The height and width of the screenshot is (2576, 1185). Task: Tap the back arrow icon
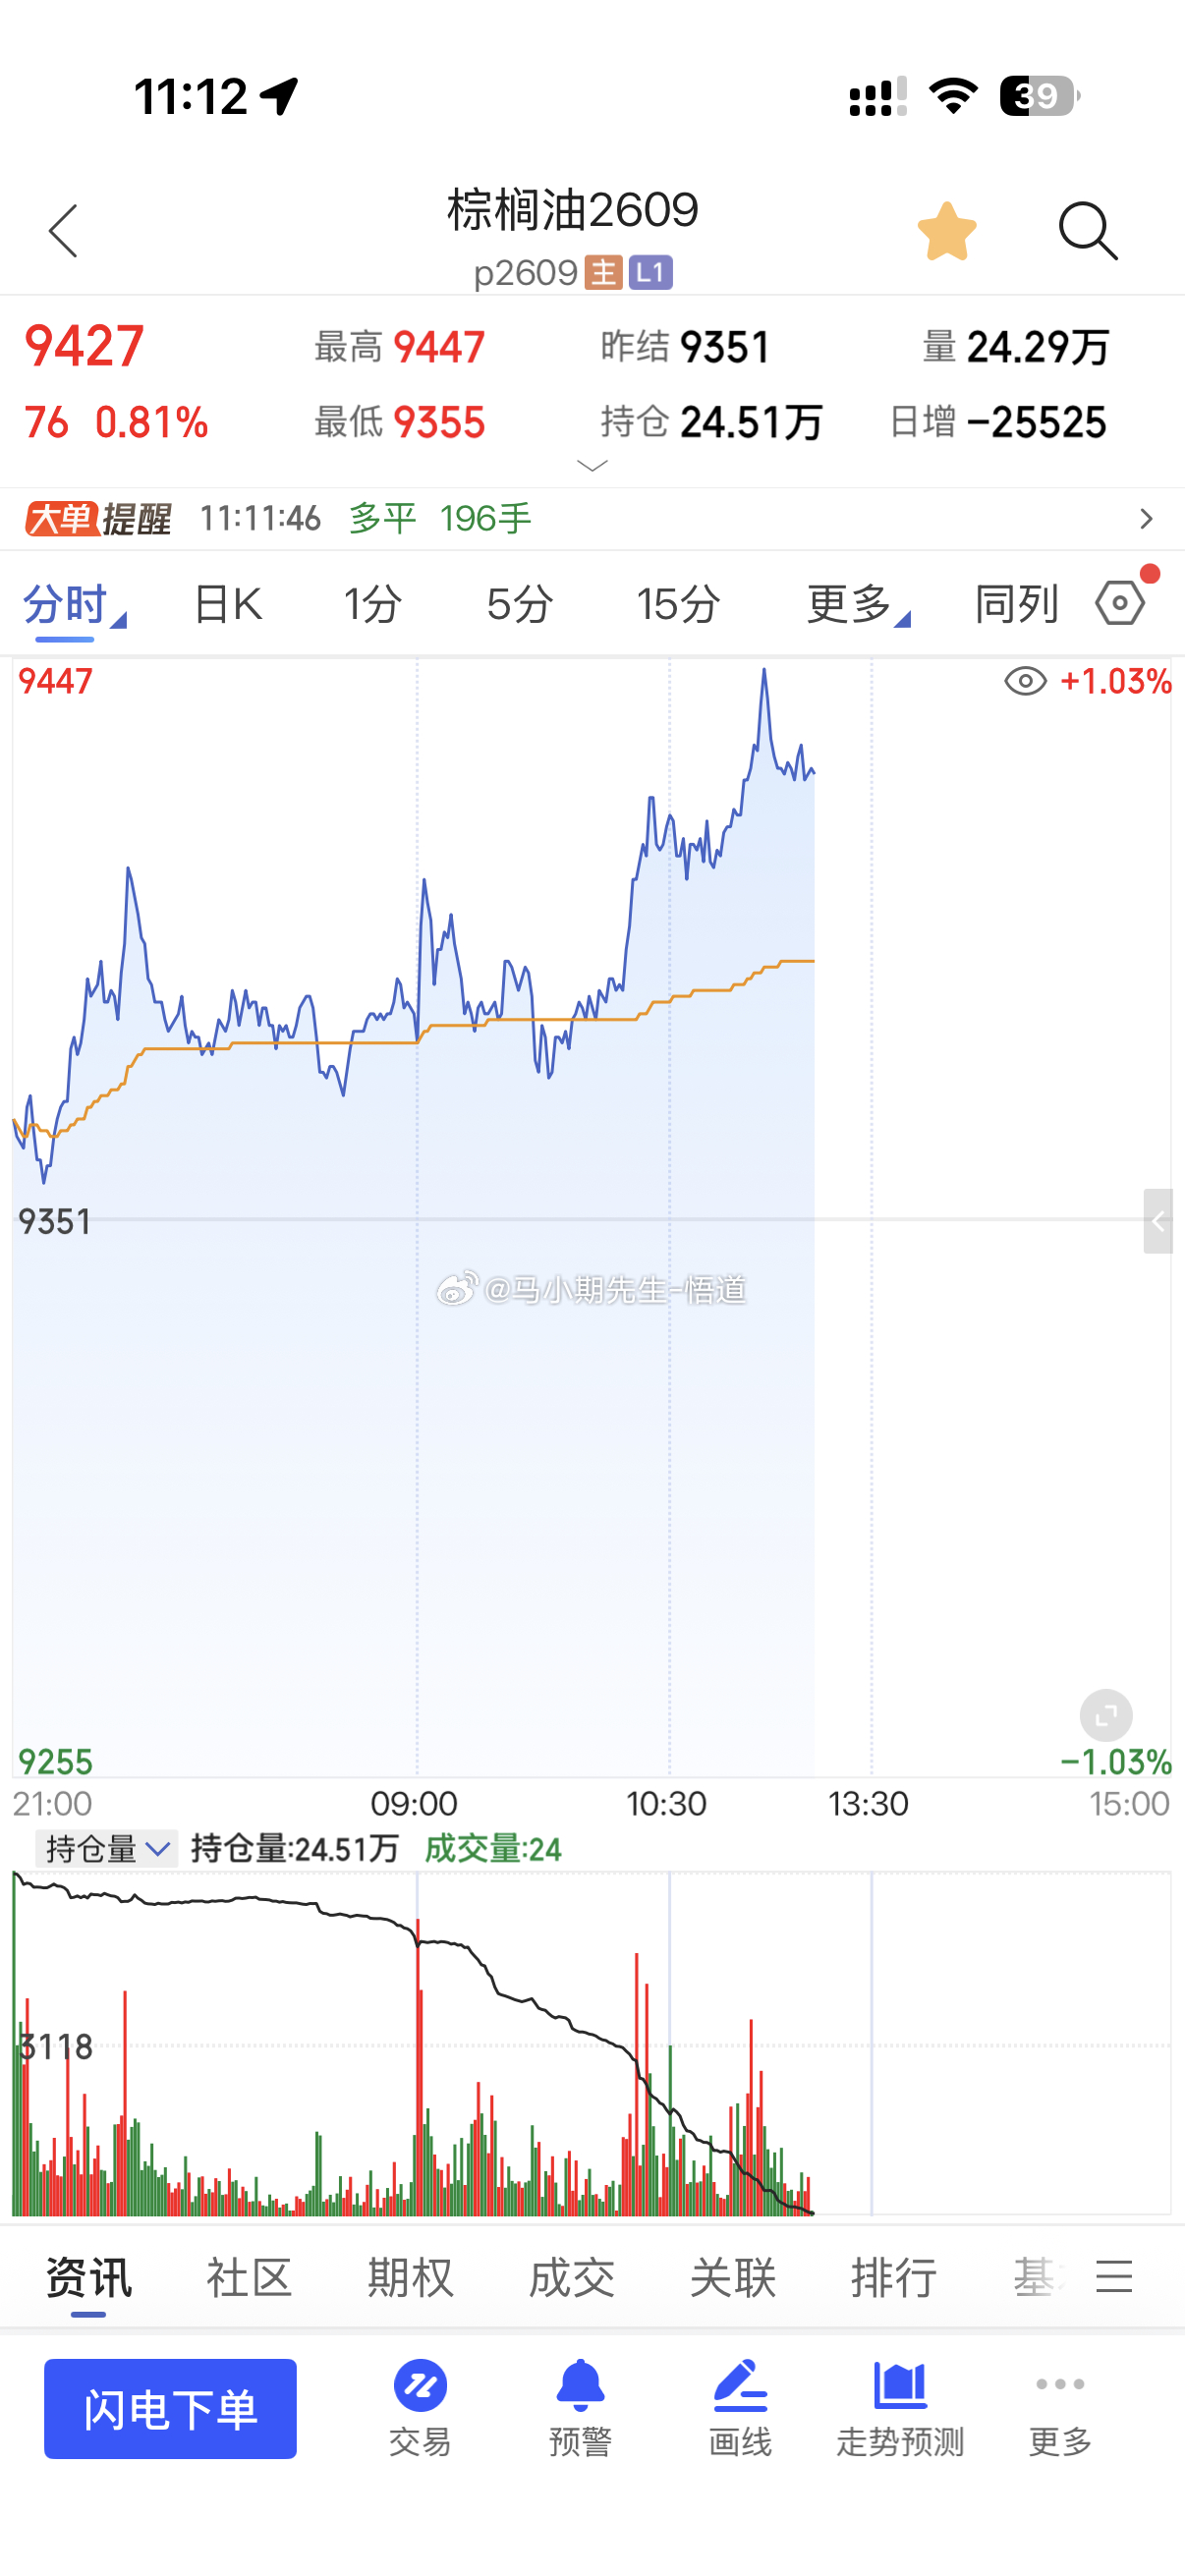coord(63,231)
